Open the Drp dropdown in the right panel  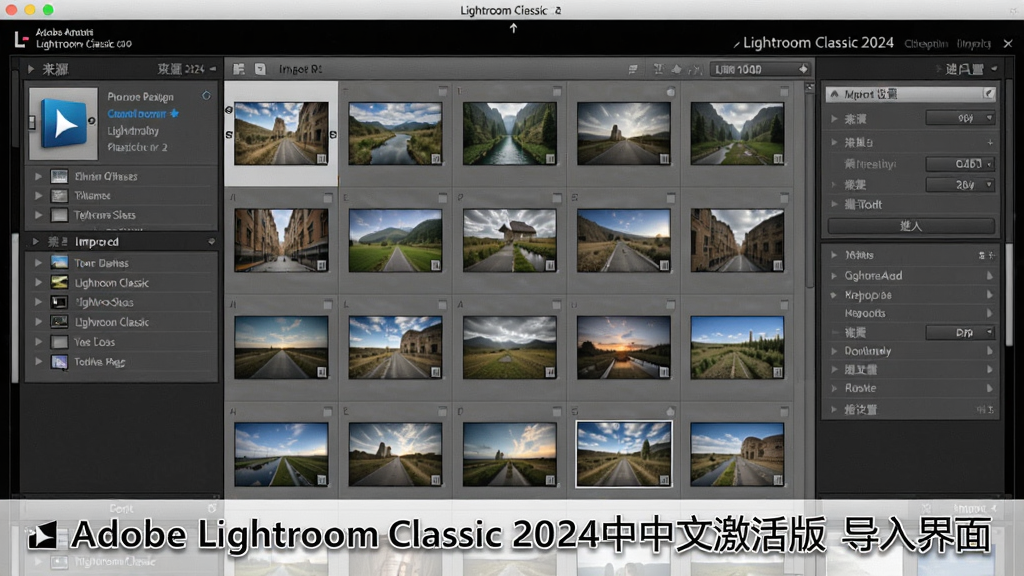point(960,332)
